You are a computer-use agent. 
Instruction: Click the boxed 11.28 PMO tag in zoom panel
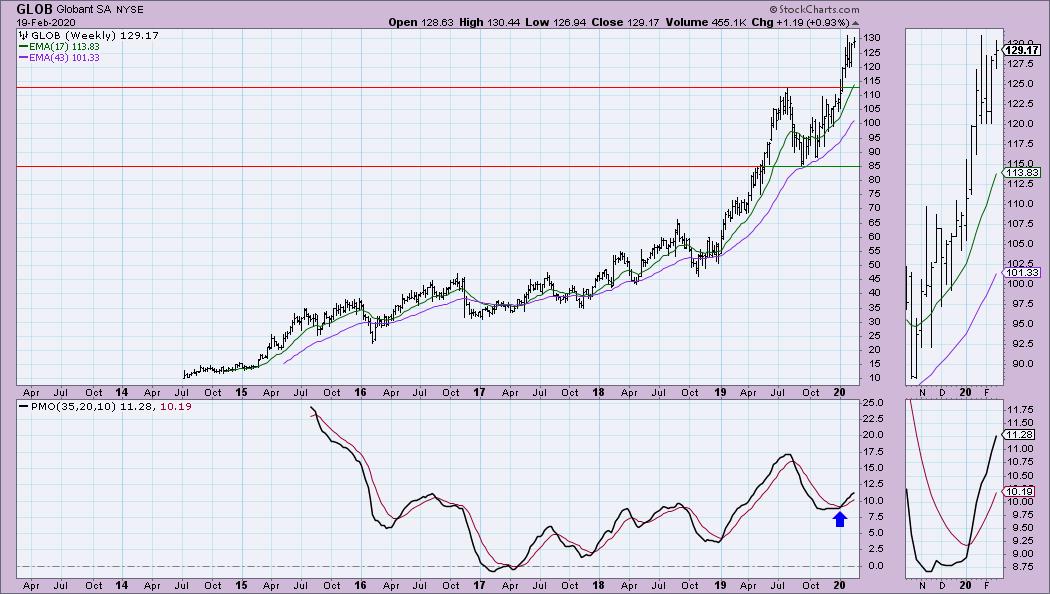click(x=1021, y=435)
